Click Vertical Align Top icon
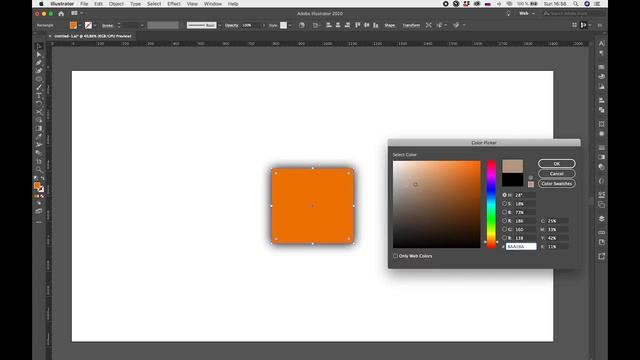The width and height of the screenshot is (640, 360). click(x=358, y=25)
